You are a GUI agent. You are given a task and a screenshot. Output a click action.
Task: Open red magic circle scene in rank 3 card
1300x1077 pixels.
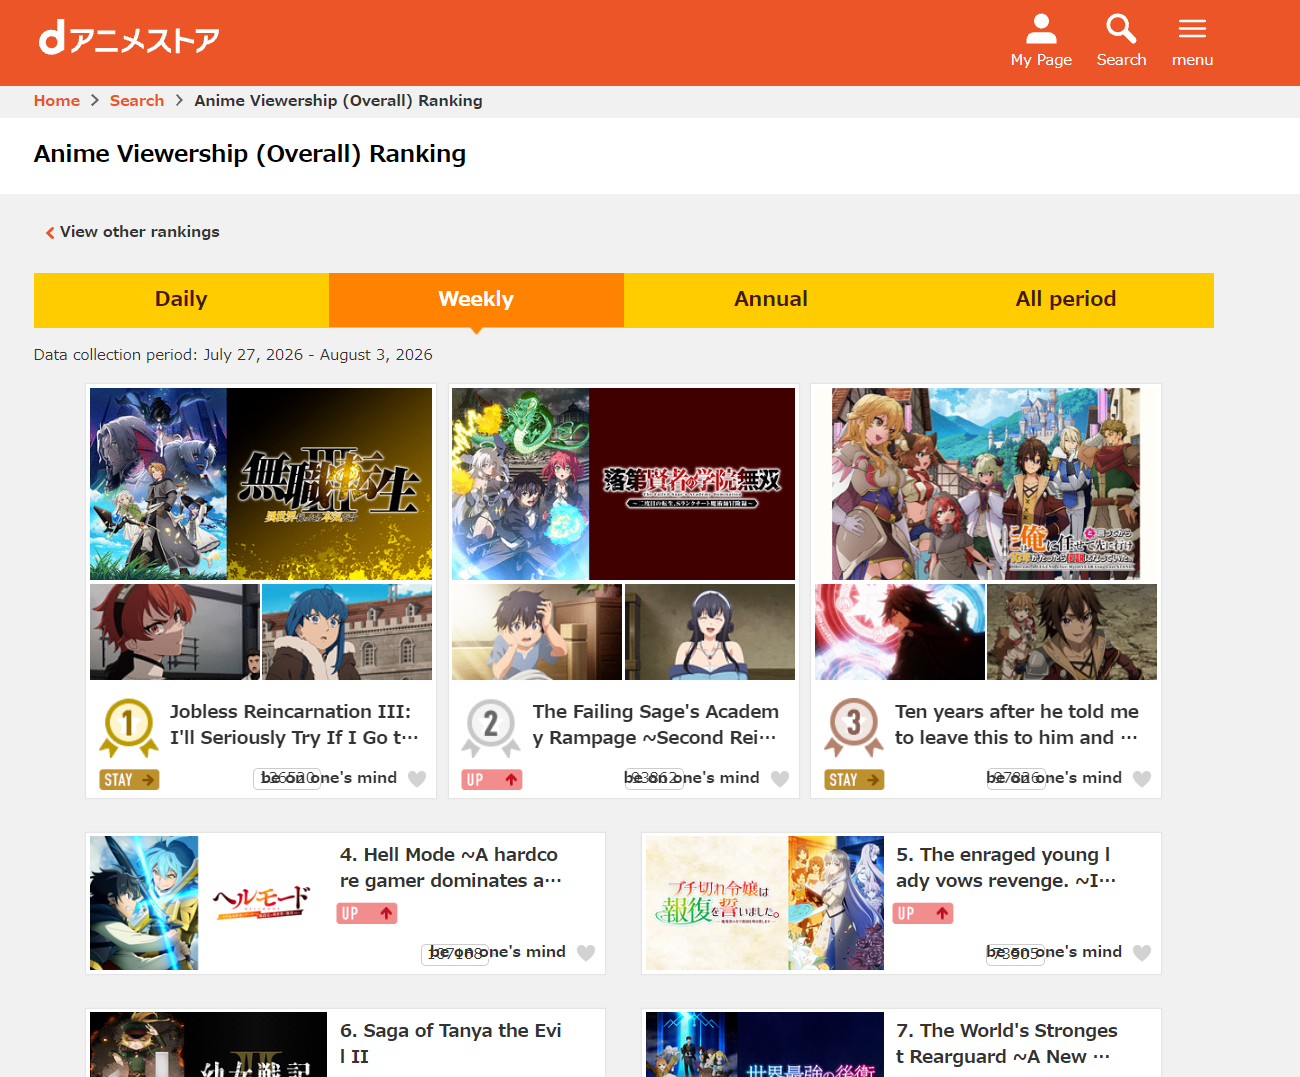point(900,632)
